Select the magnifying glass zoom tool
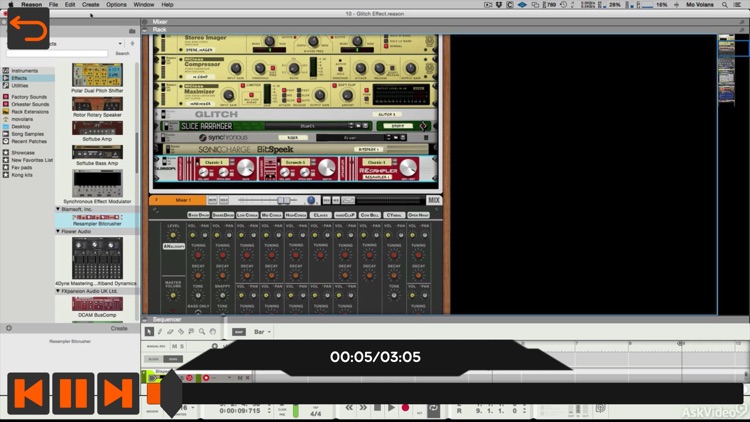 [x=202, y=331]
